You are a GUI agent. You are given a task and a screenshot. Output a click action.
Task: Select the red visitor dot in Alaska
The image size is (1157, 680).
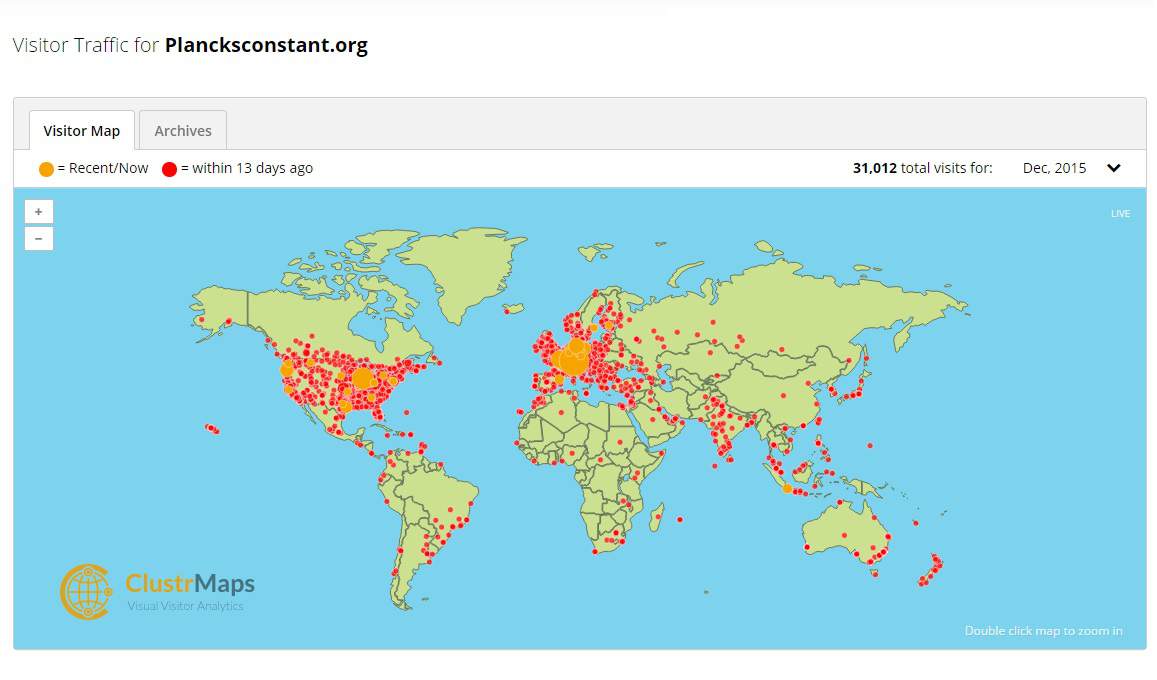tap(230, 322)
